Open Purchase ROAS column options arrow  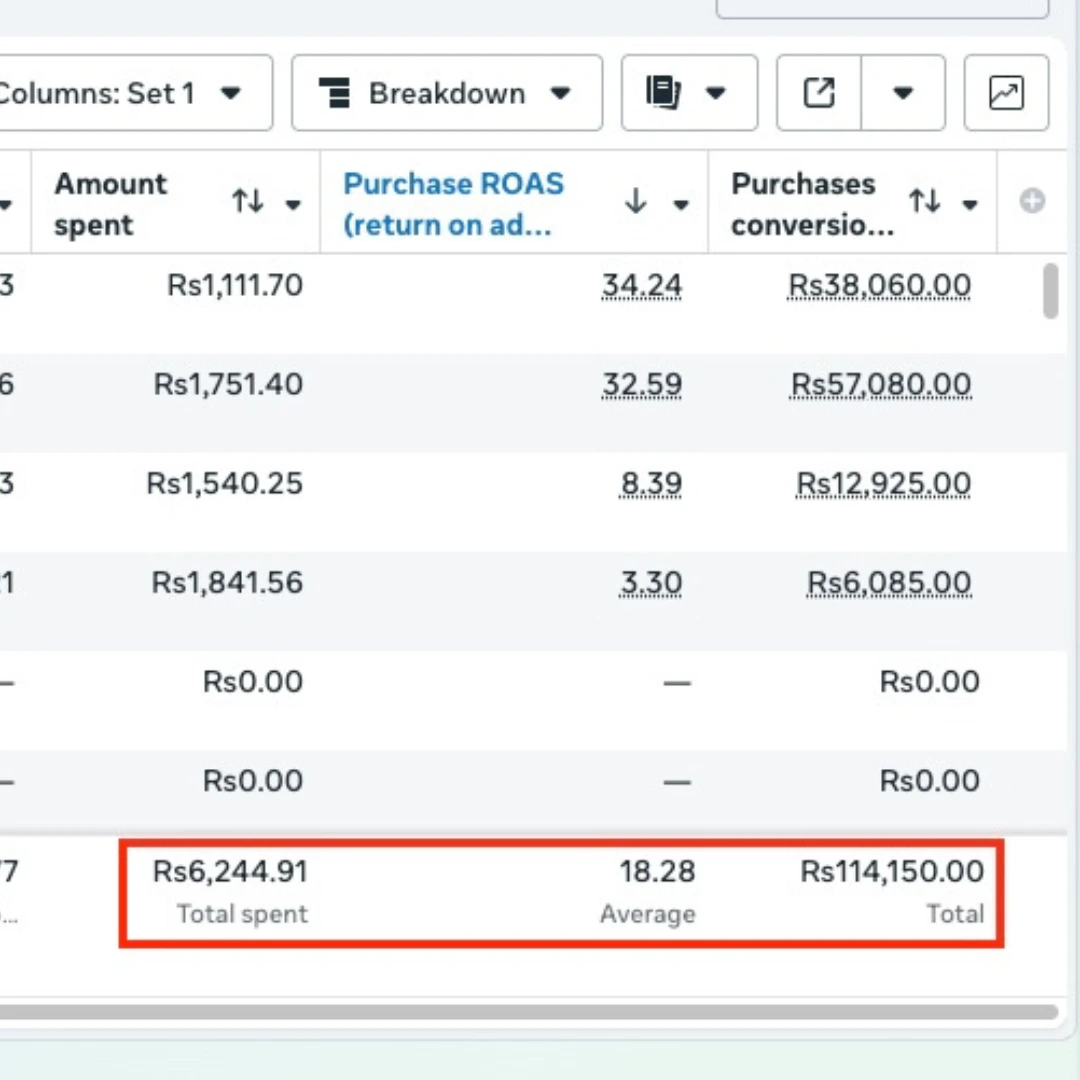coord(681,205)
